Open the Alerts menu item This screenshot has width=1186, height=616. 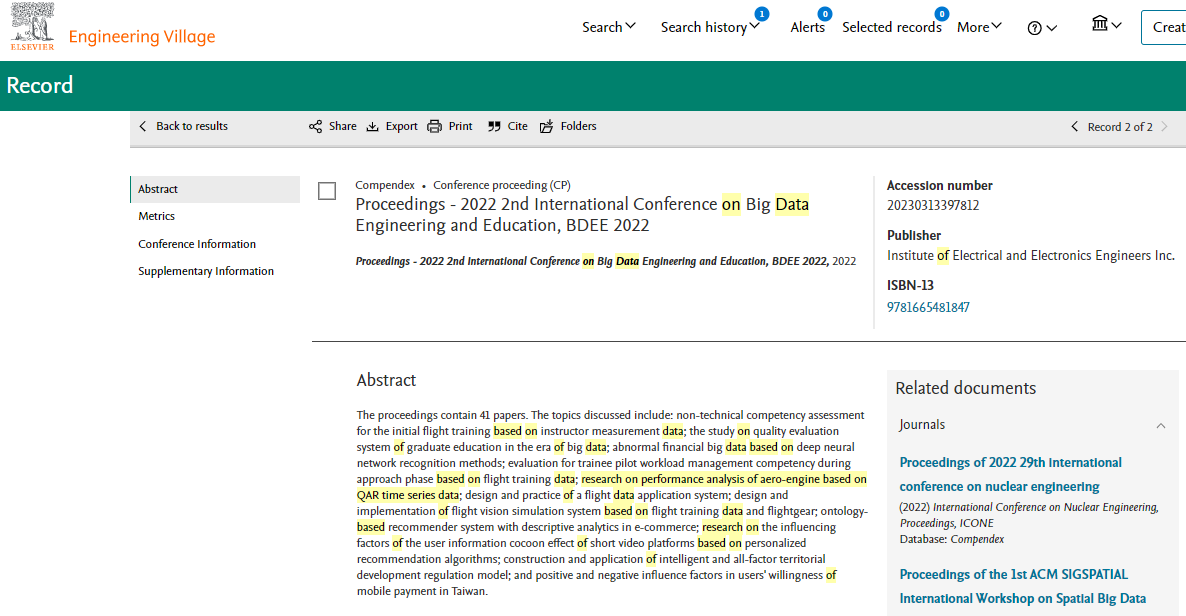click(x=808, y=27)
